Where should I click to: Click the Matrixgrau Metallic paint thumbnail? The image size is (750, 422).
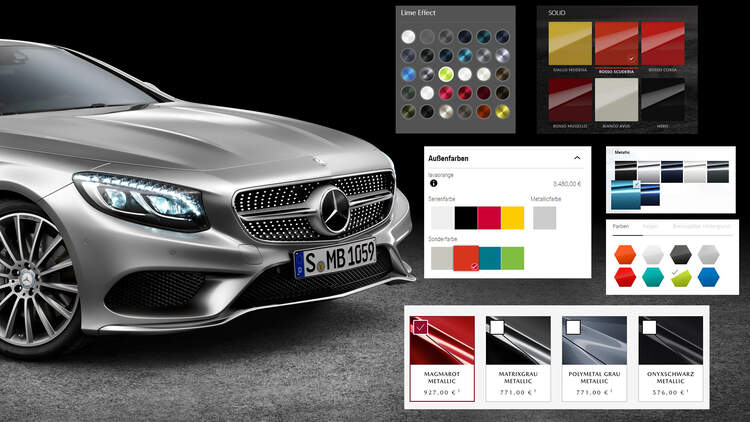[518, 340]
